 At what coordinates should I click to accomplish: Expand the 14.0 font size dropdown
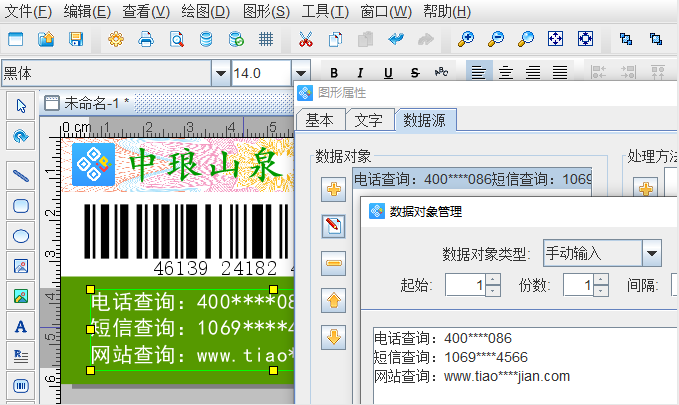pyautogui.click(x=301, y=73)
